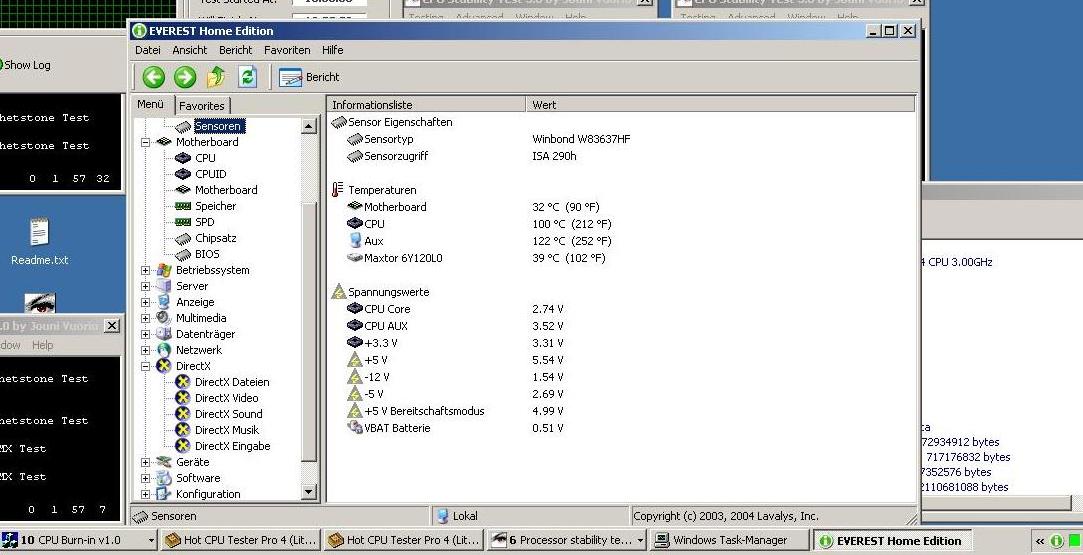Switch to Windows Task-Manager in taskbar
The width and height of the screenshot is (1083, 555).
click(730, 540)
